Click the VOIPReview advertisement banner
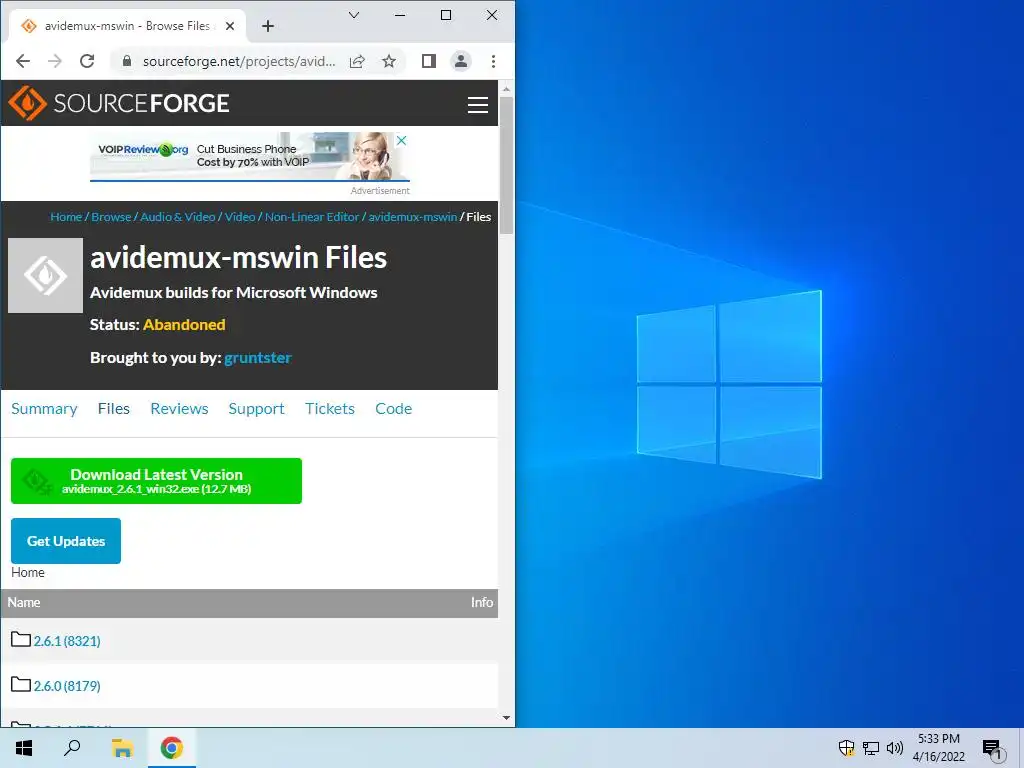This screenshot has width=1024, height=768. click(249, 156)
